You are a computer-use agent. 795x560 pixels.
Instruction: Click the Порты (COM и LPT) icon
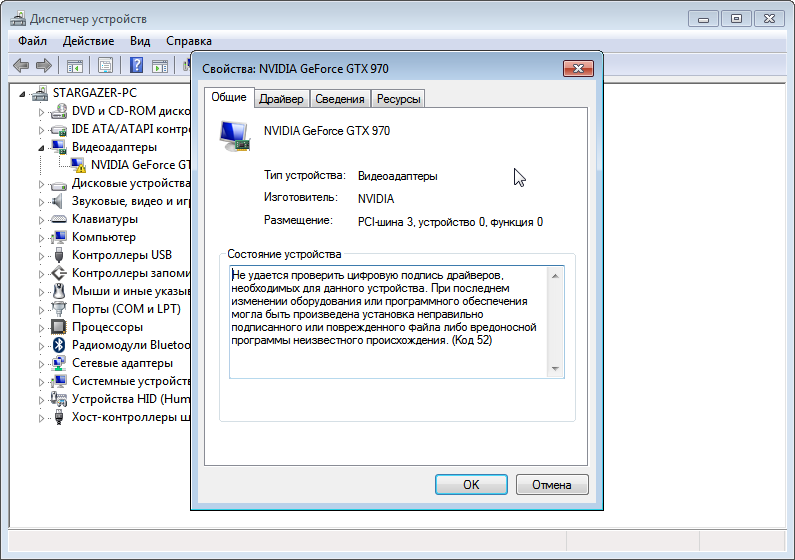click(x=59, y=309)
